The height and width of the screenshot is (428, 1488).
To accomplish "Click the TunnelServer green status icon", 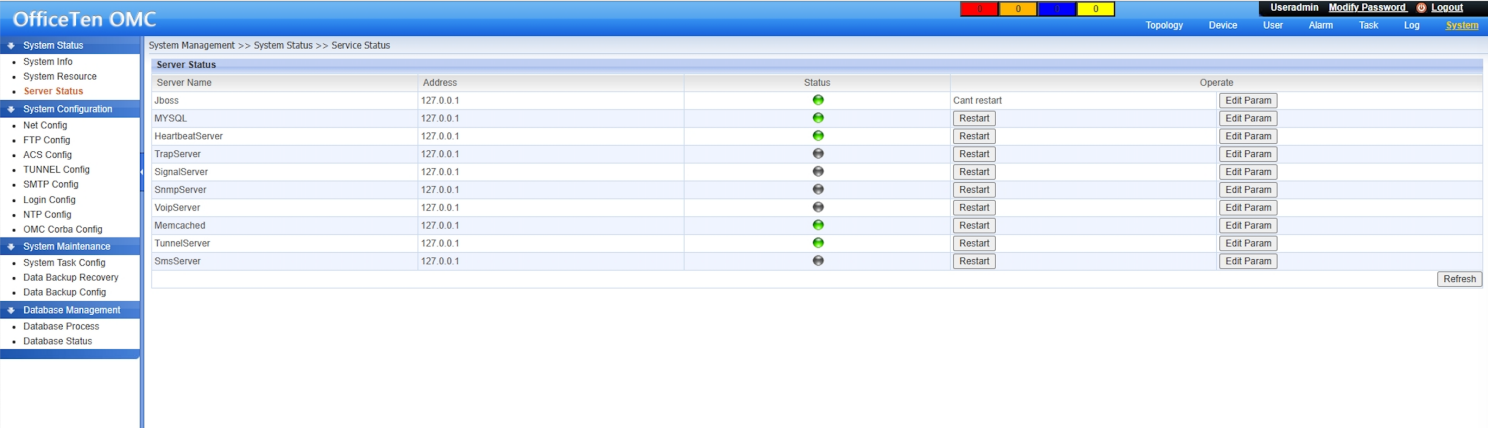I will 818,243.
